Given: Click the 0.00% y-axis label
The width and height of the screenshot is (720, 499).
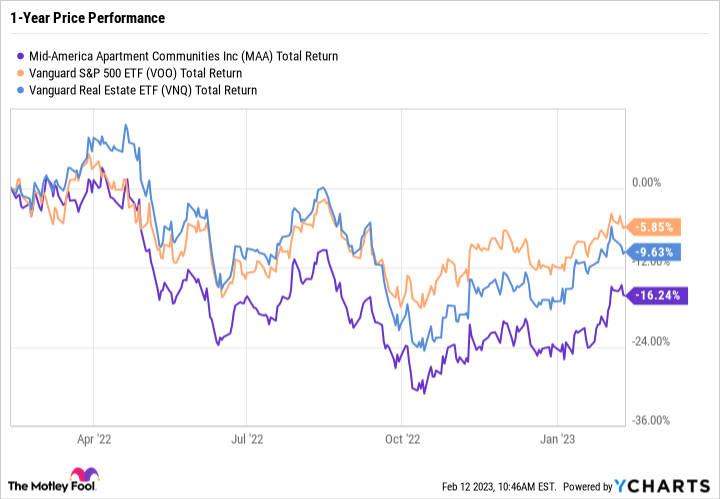Looking at the screenshot, I should 646,182.
